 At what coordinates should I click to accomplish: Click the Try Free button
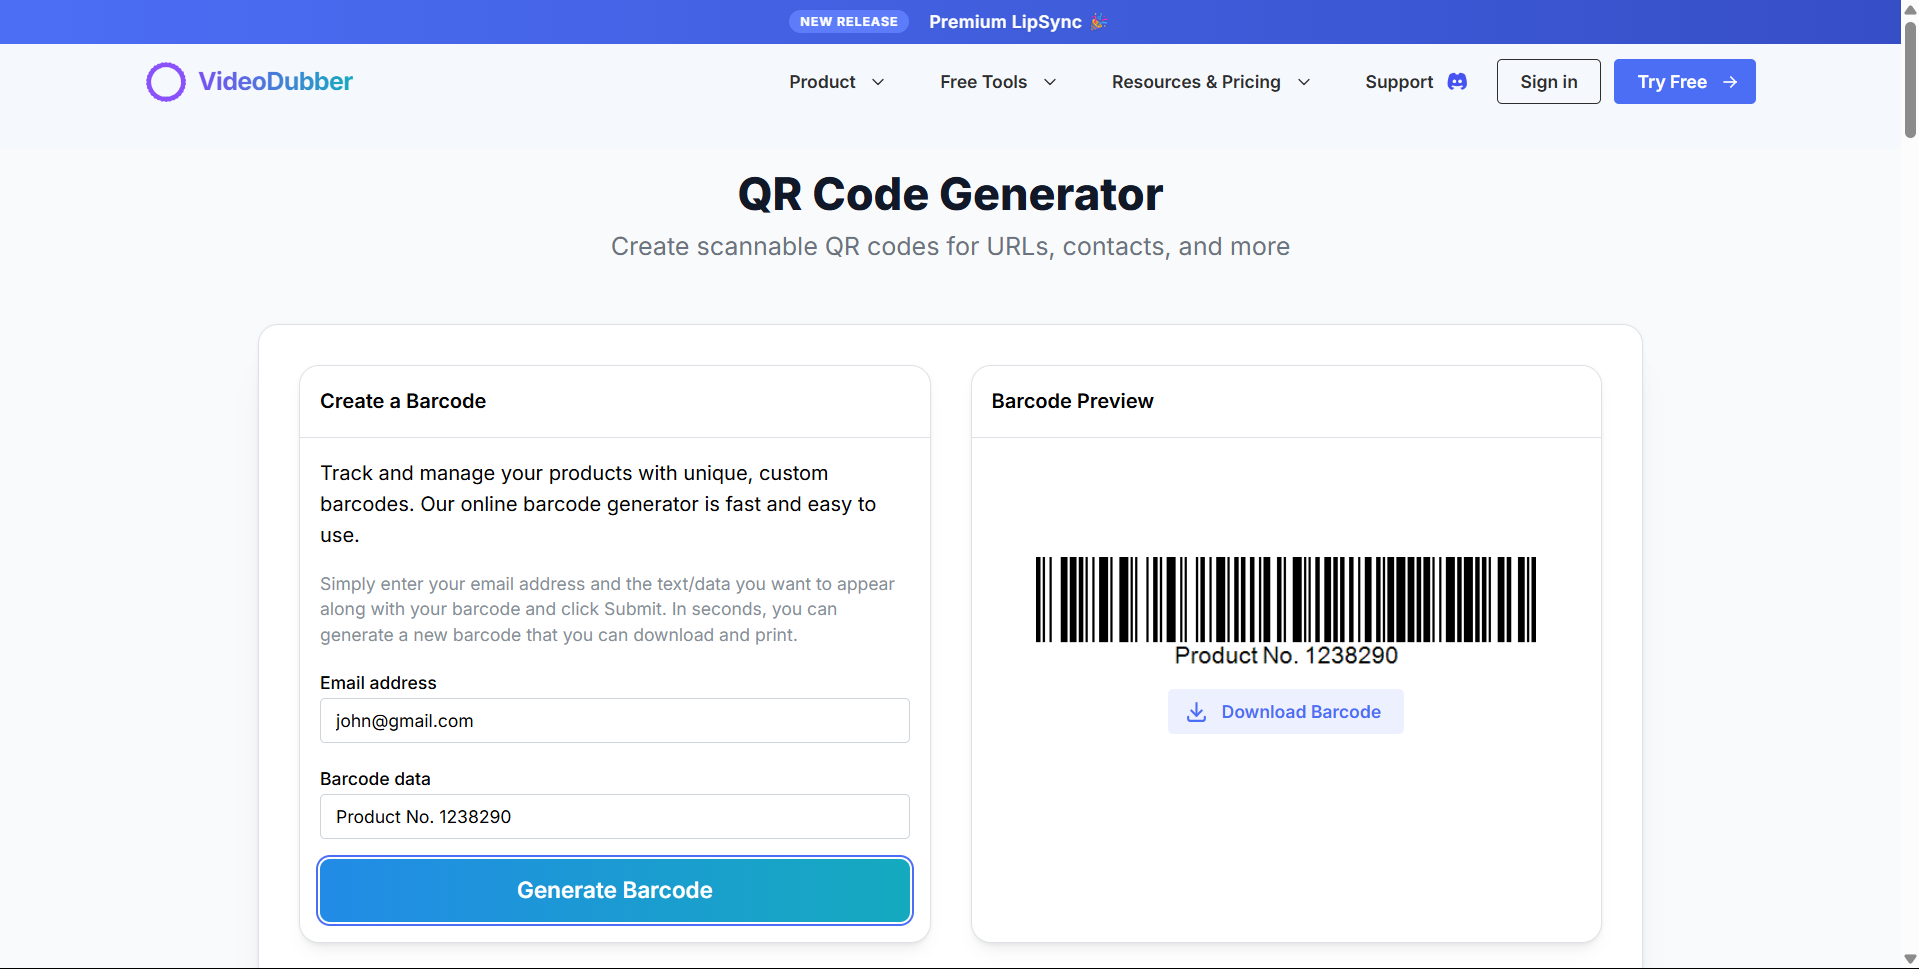click(x=1683, y=81)
